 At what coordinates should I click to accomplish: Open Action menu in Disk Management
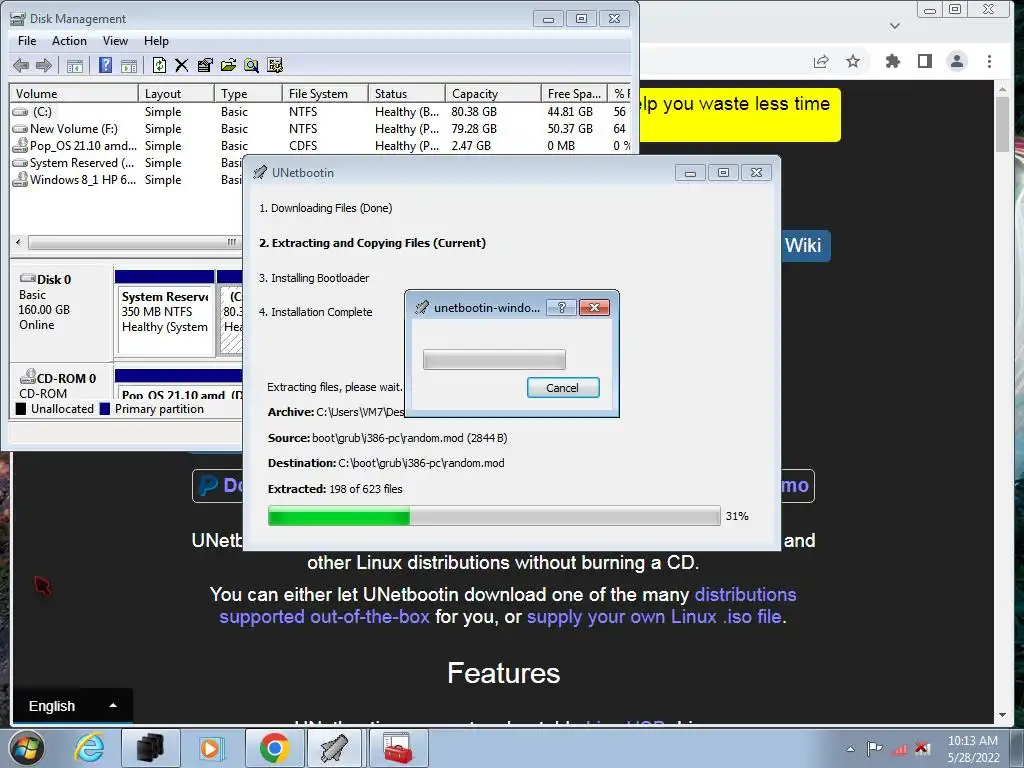click(69, 40)
